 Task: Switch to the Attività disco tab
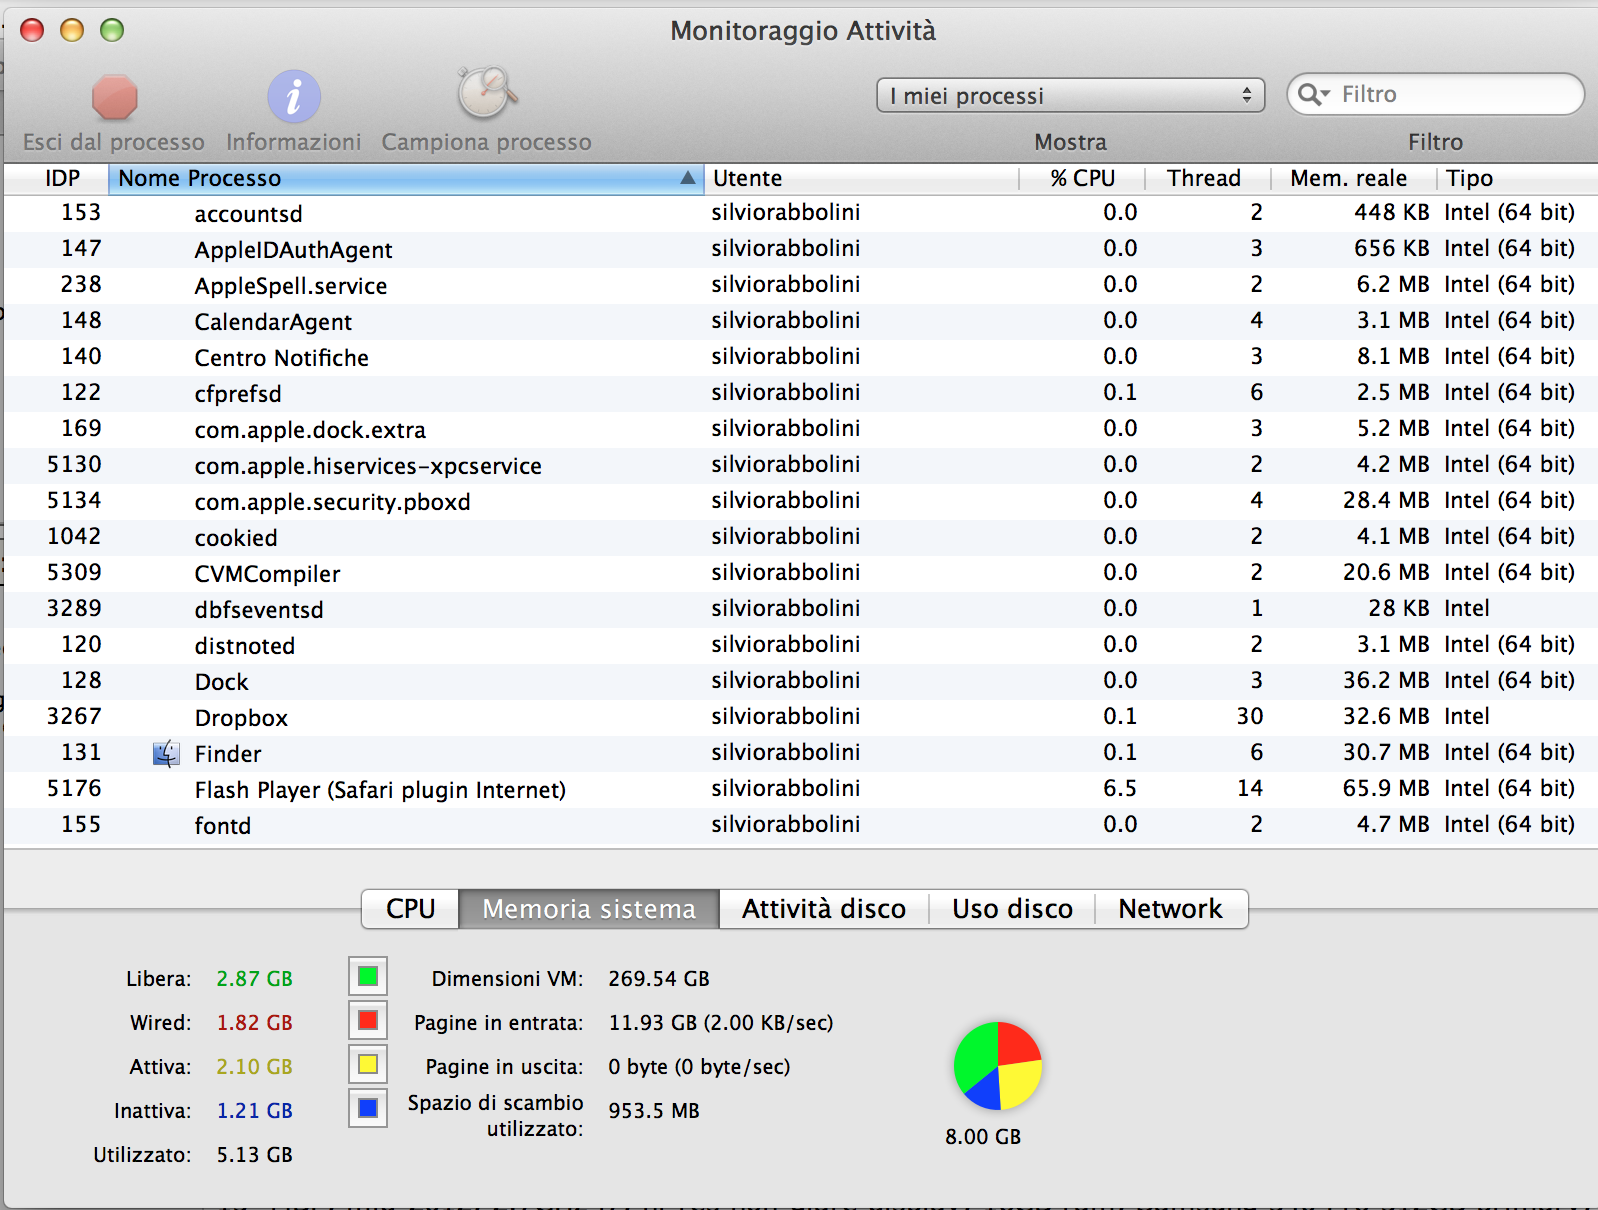tap(824, 909)
